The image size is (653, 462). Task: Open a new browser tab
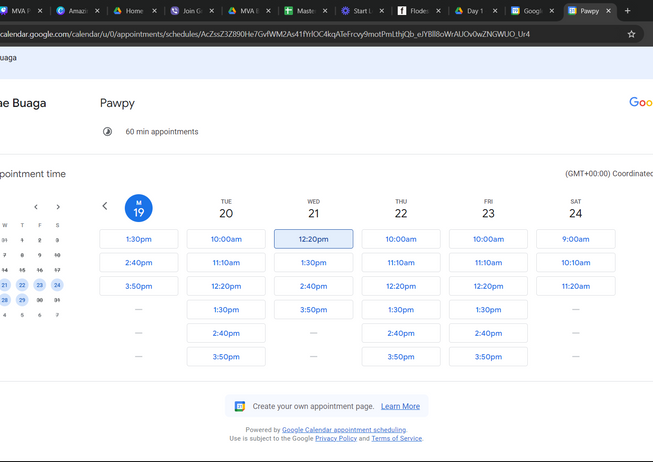click(x=627, y=11)
